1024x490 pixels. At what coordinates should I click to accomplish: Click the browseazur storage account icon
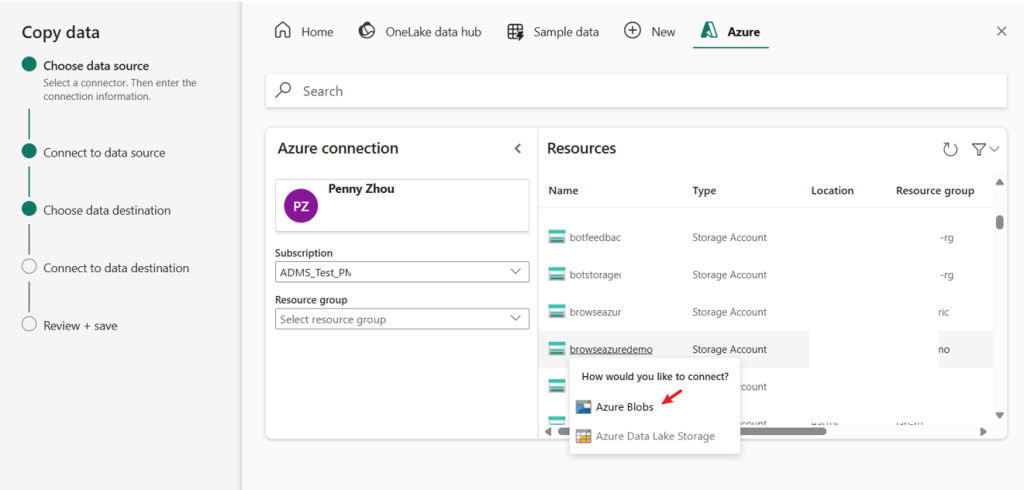coord(556,312)
